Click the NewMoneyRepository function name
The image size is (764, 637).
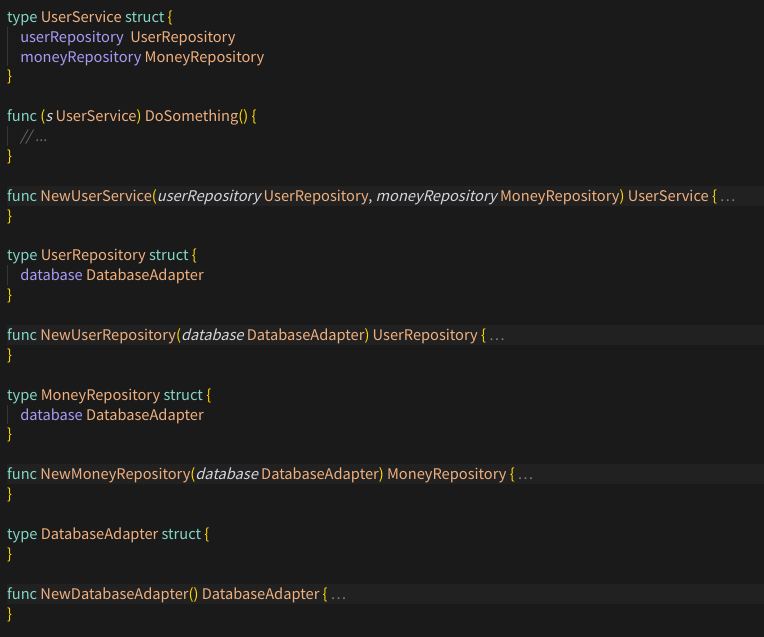pos(115,474)
